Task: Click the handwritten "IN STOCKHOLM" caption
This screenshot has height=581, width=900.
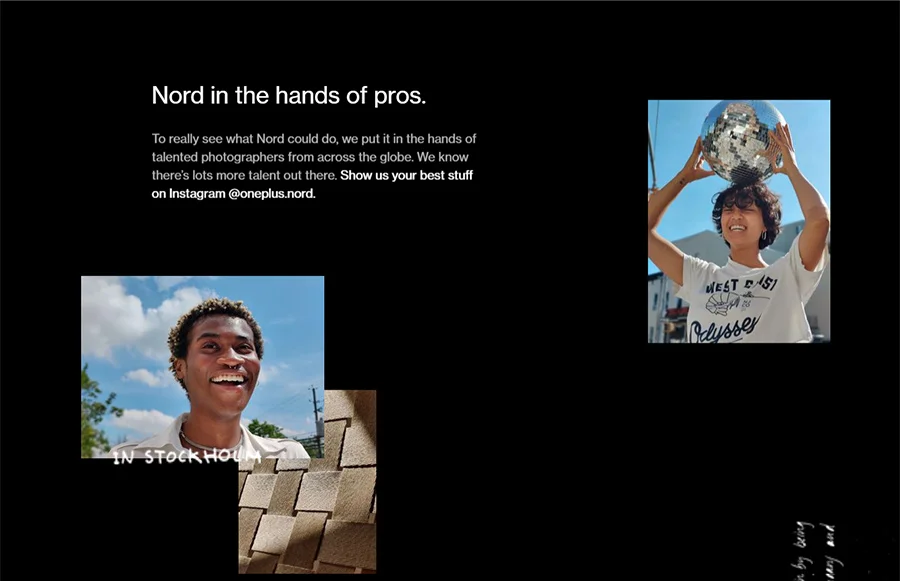Action: coord(187,457)
